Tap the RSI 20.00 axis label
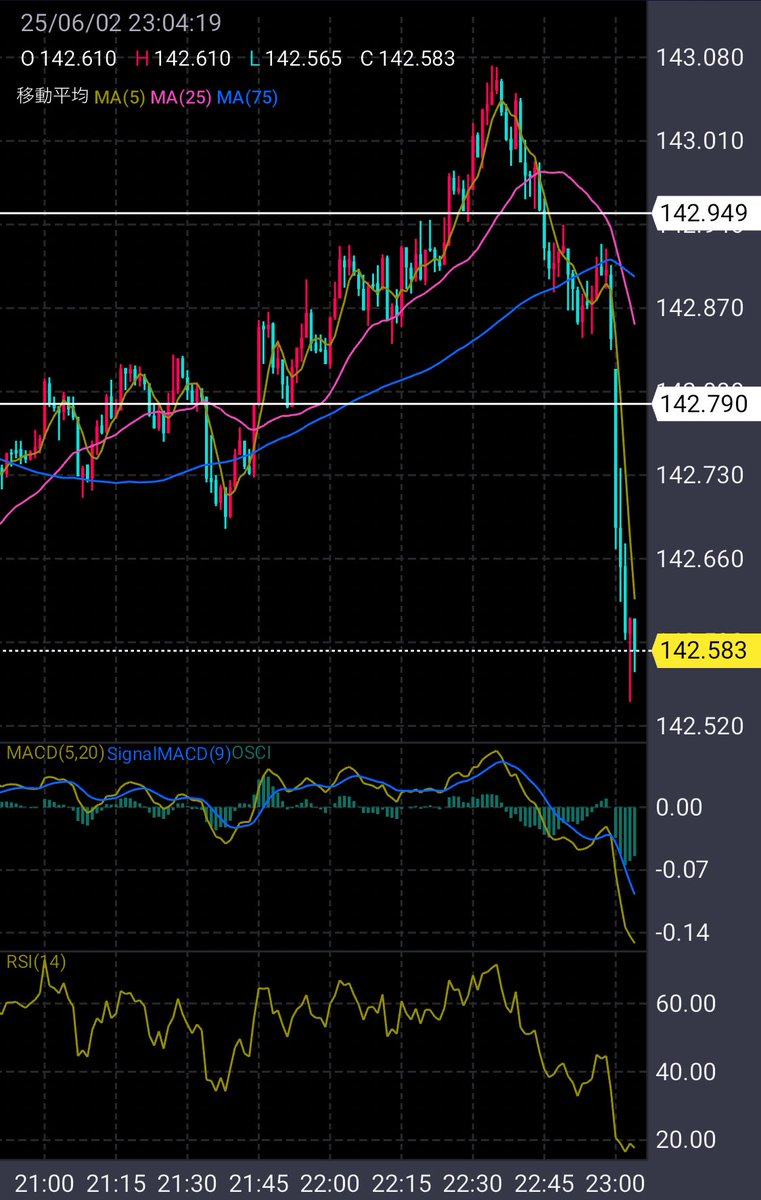The width and height of the screenshot is (761, 1200). [686, 1140]
